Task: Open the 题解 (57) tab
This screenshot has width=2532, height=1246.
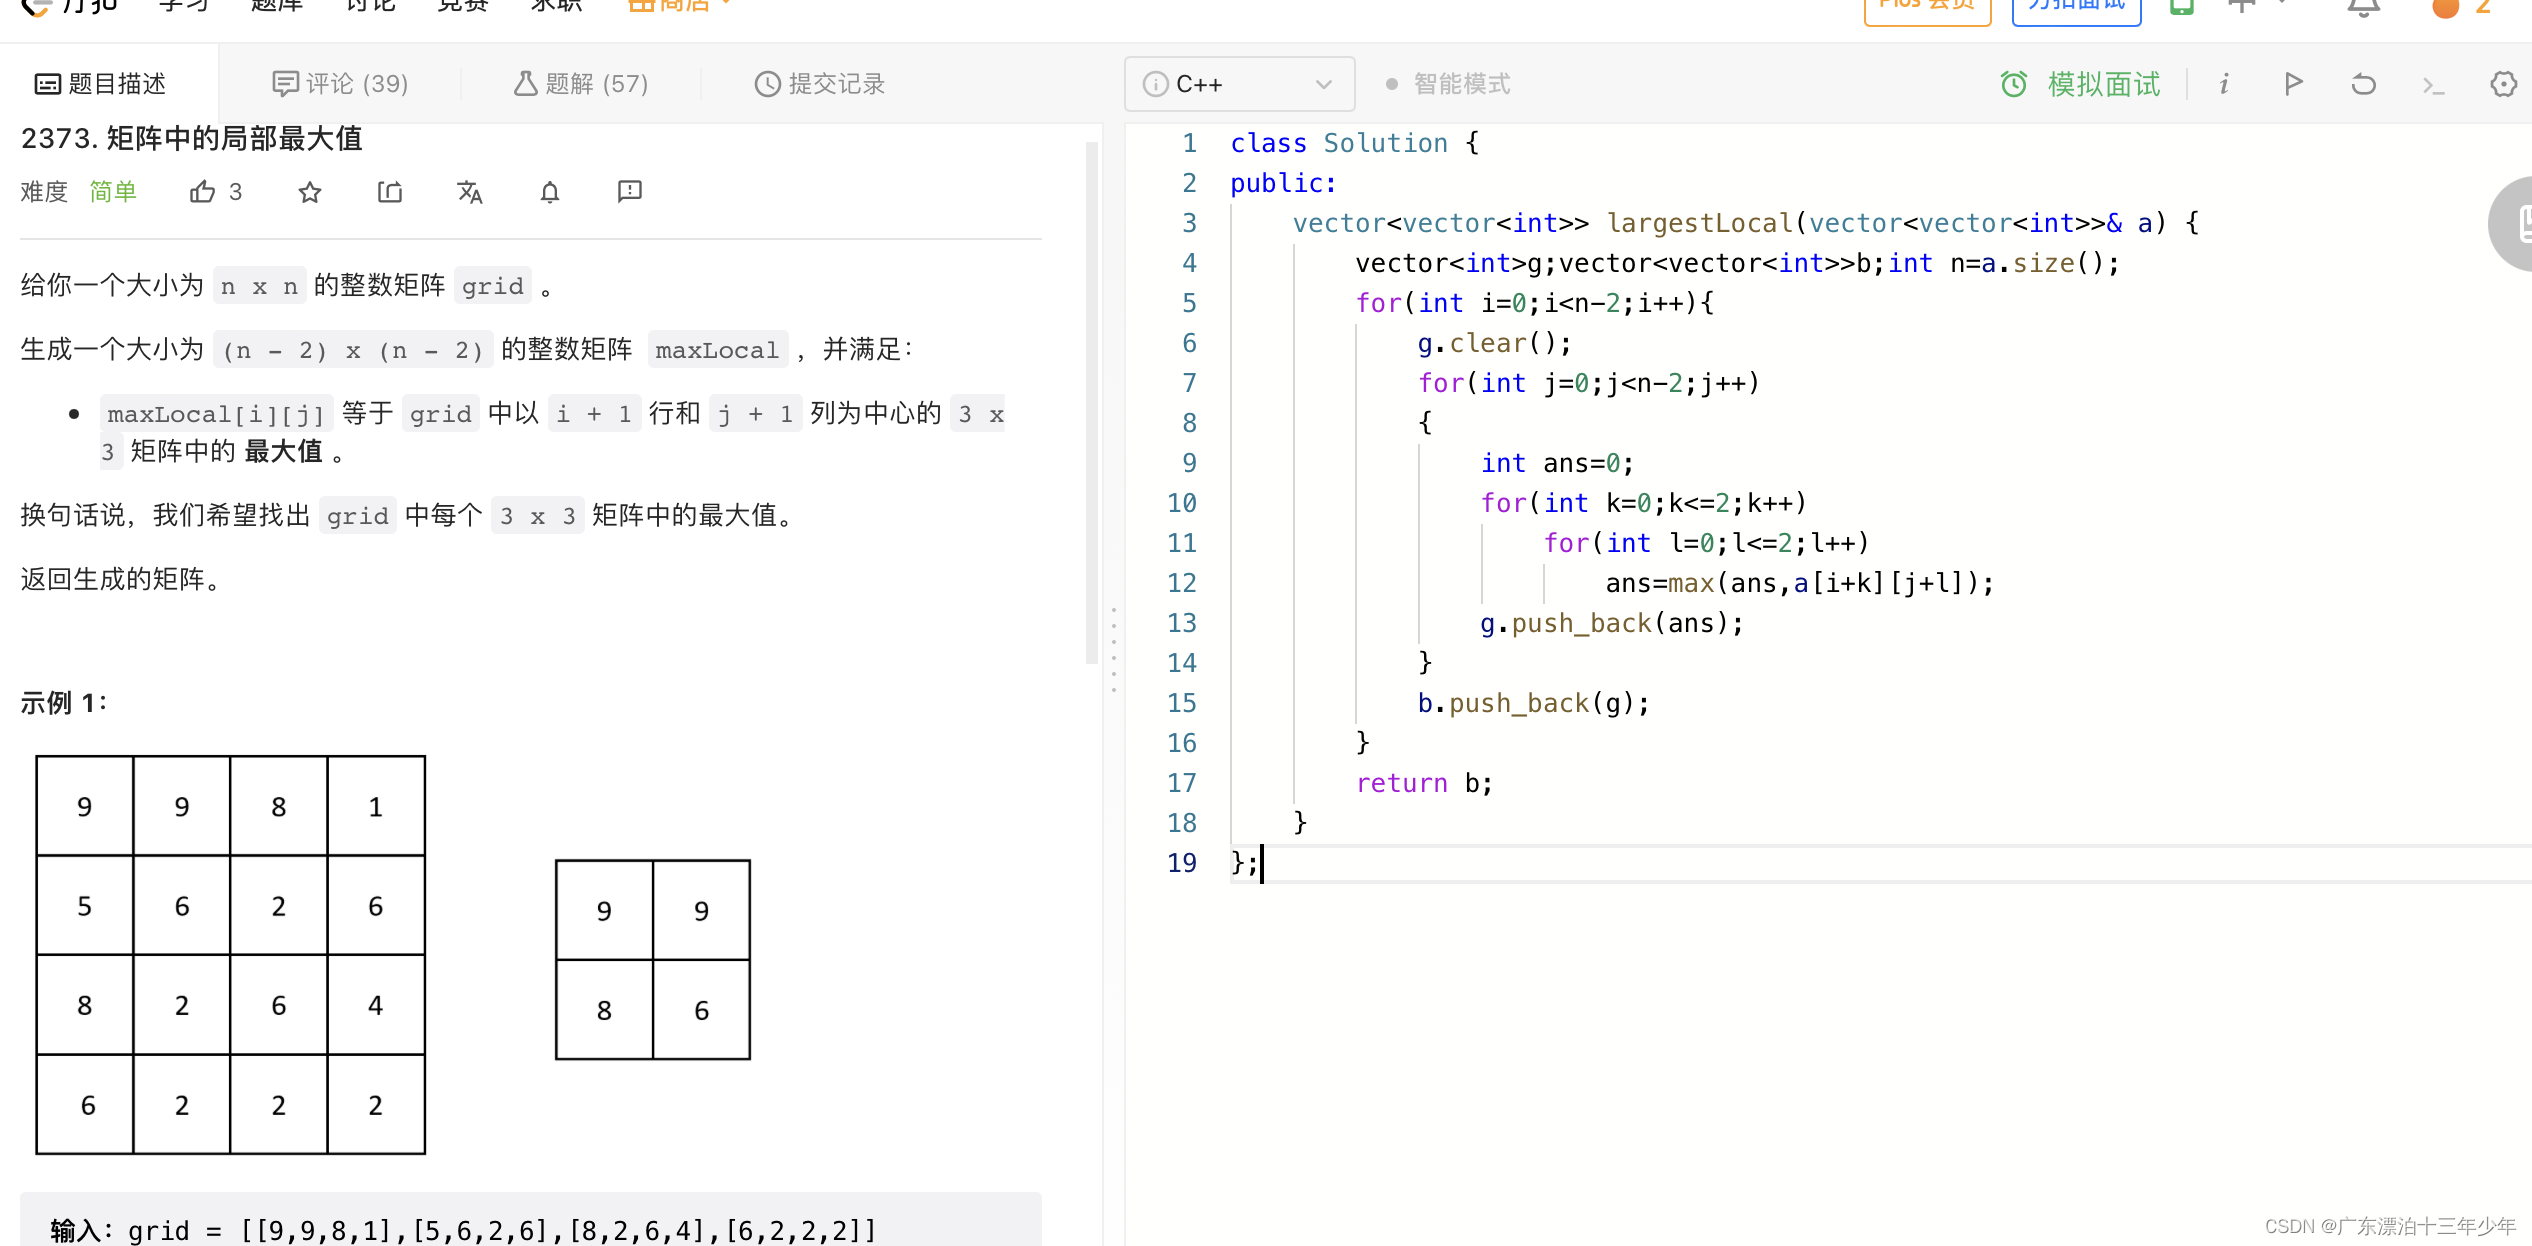Action: (x=581, y=84)
